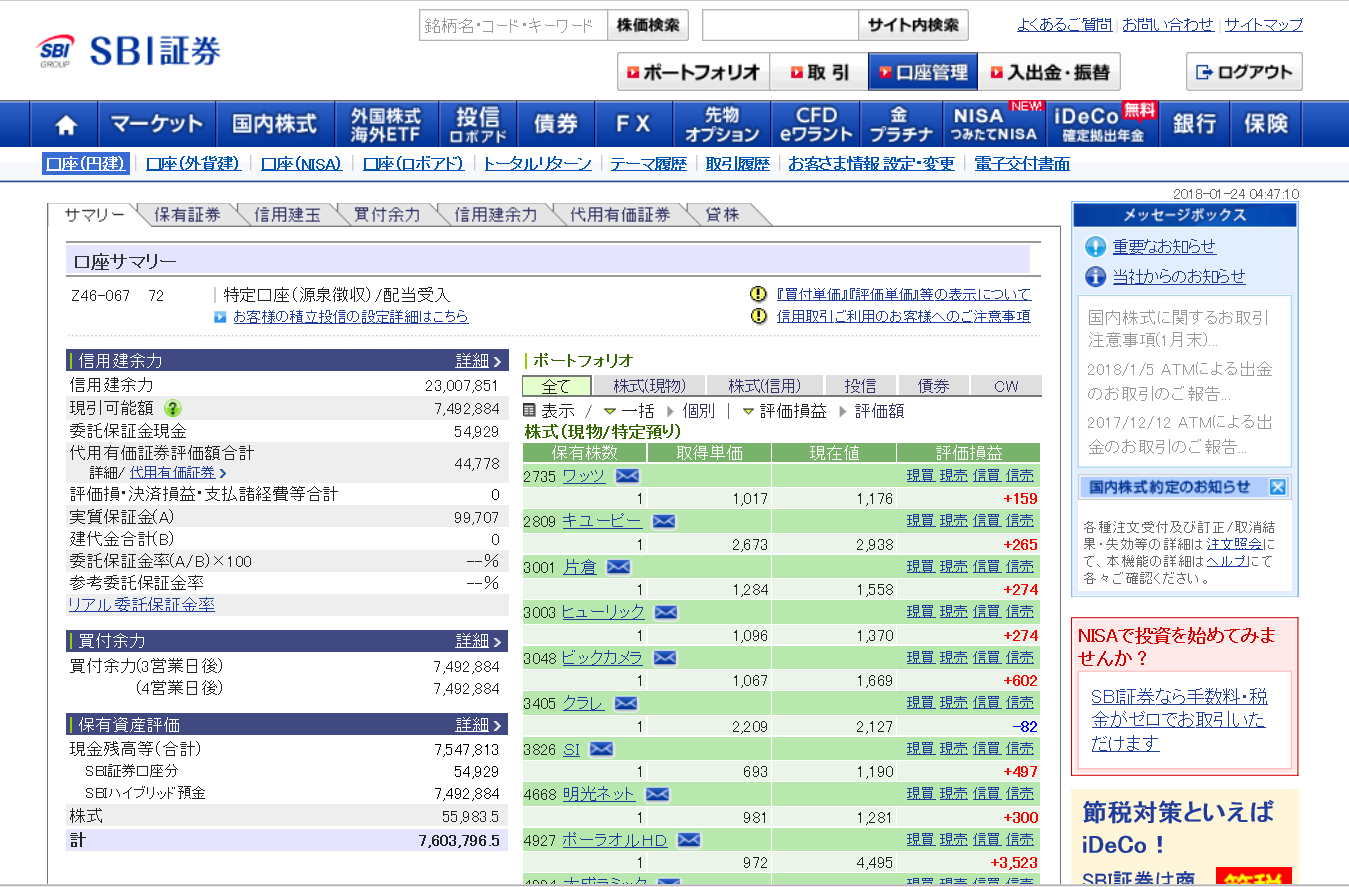Click the 重要なお知らせ exclamation icon
The image size is (1349, 887).
coord(1096,247)
